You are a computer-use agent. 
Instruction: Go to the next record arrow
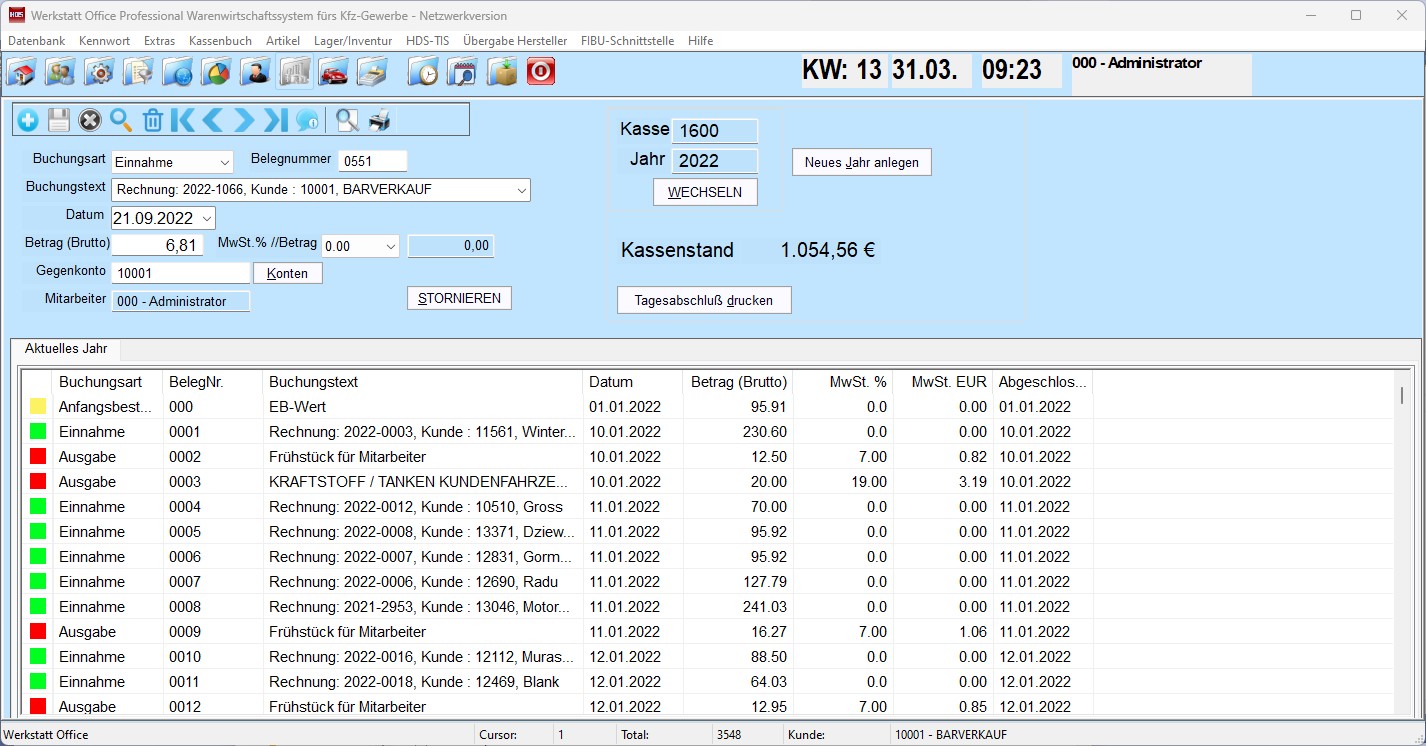(x=244, y=121)
